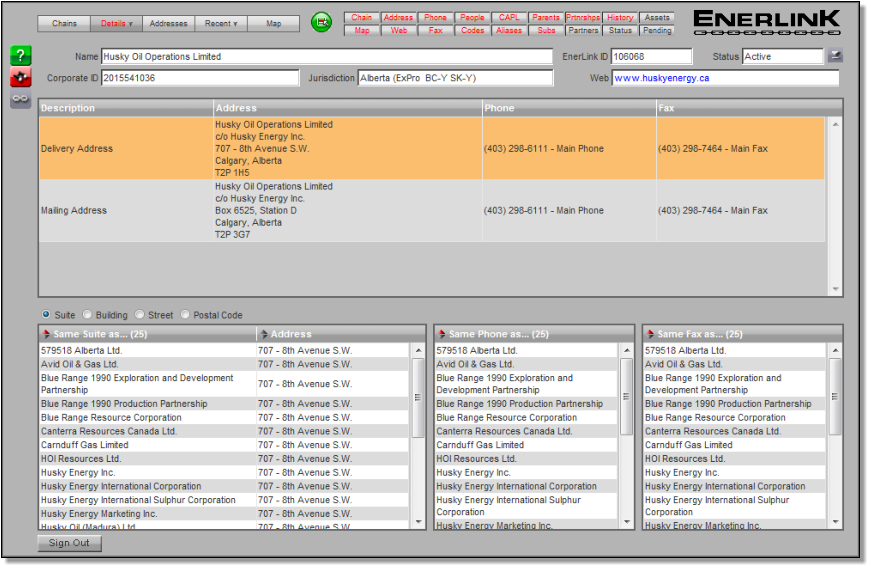The width and height of the screenshot is (871, 569).
Task: Select Canterra Resources Canada Ltd. in fax list
Action: [734, 431]
